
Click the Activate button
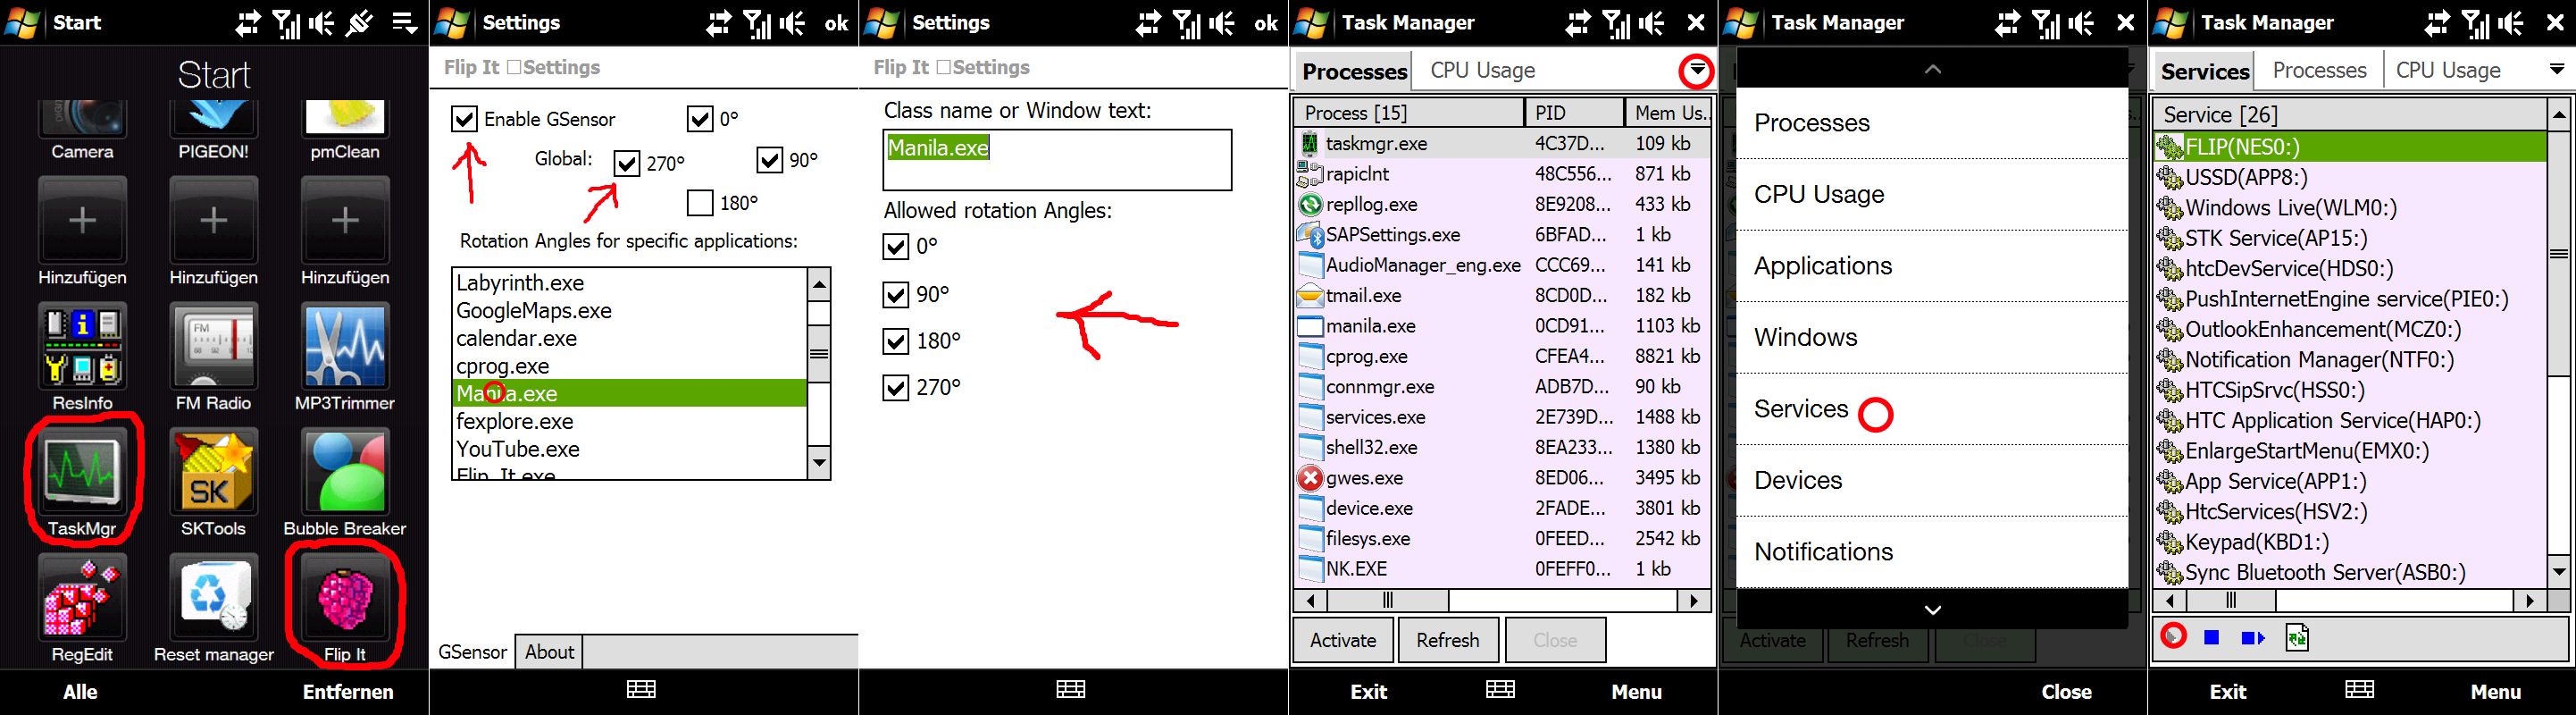[1342, 640]
